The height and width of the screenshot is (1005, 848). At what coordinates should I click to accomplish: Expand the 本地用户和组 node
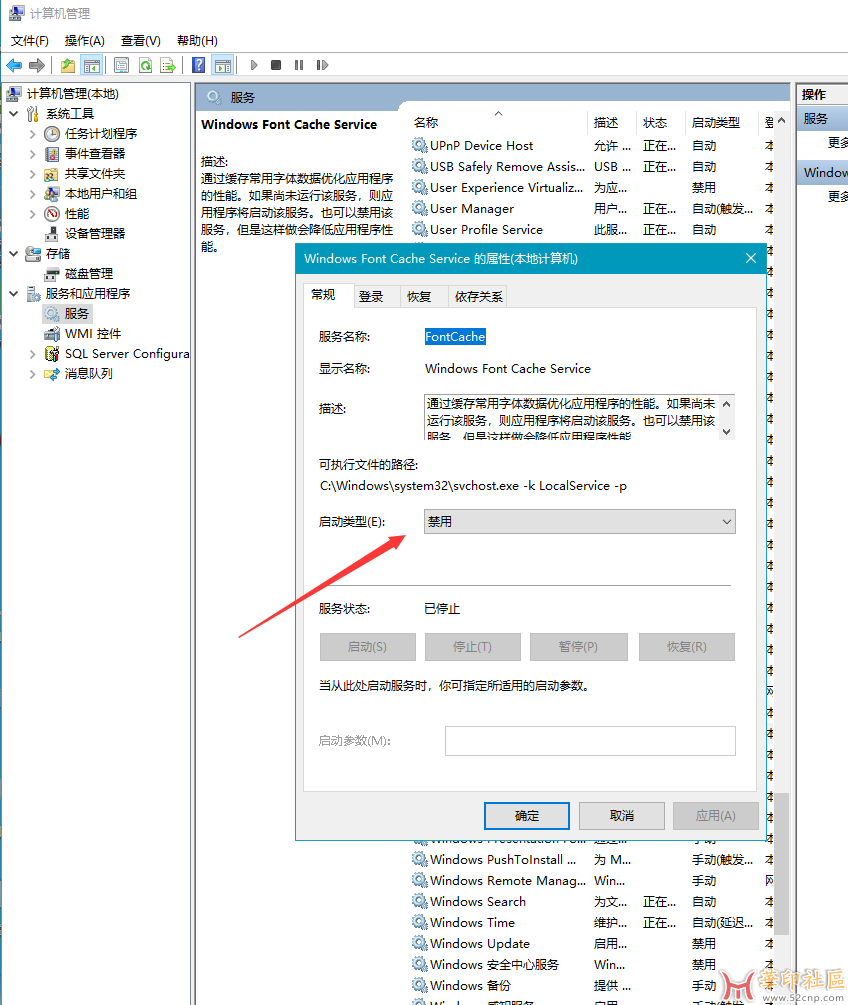pos(32,194)
